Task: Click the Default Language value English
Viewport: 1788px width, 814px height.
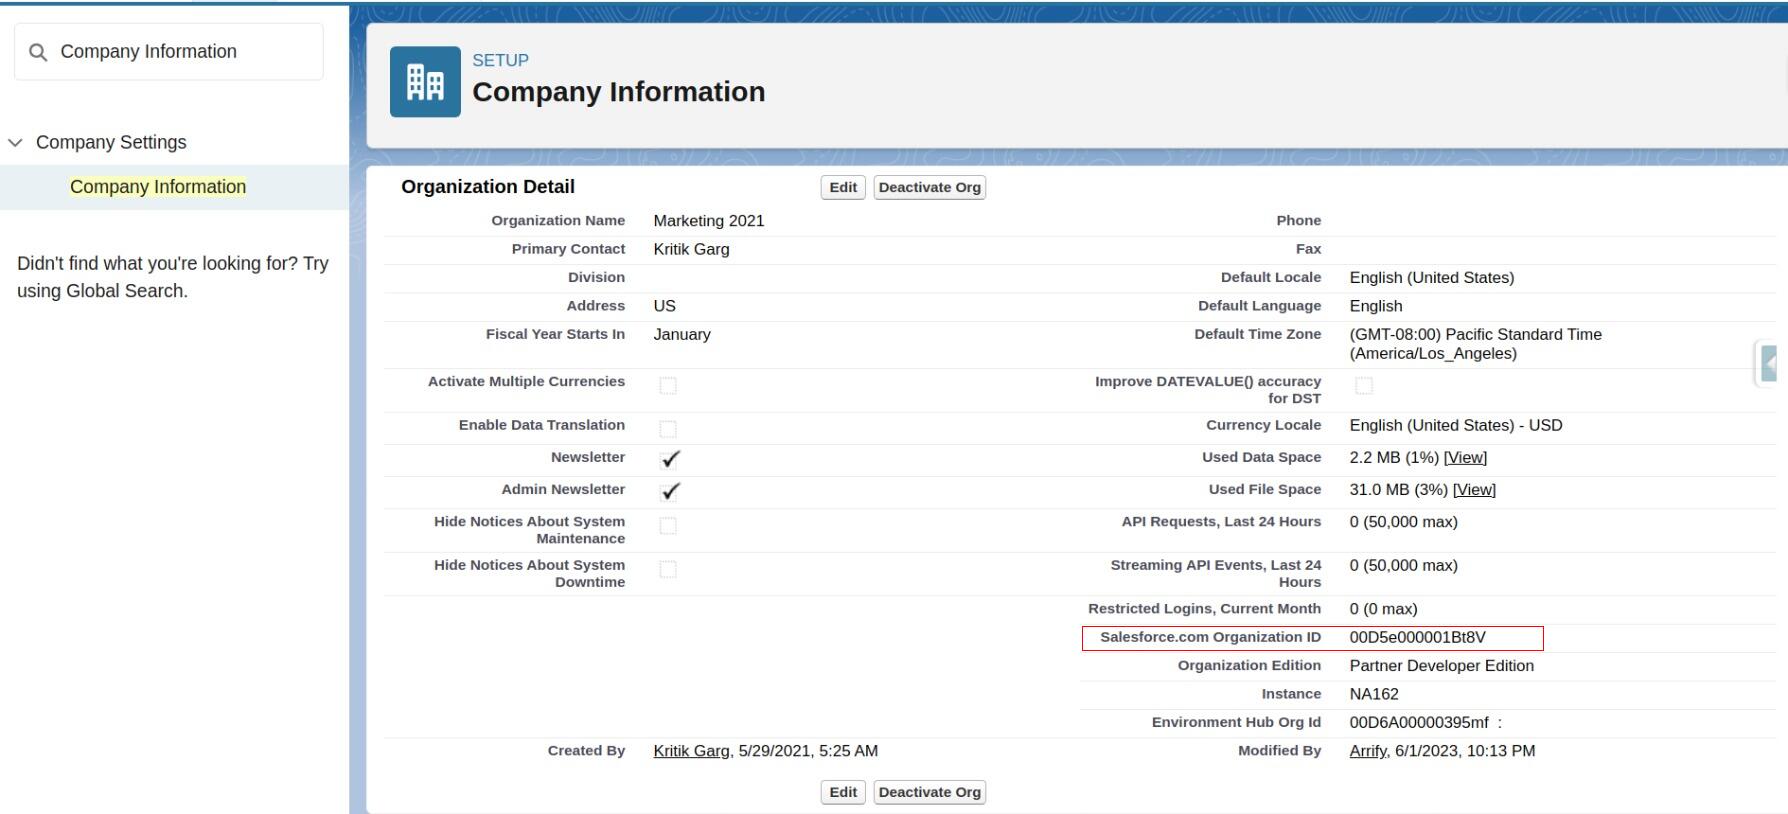Action: click(x=1376, y=306)
